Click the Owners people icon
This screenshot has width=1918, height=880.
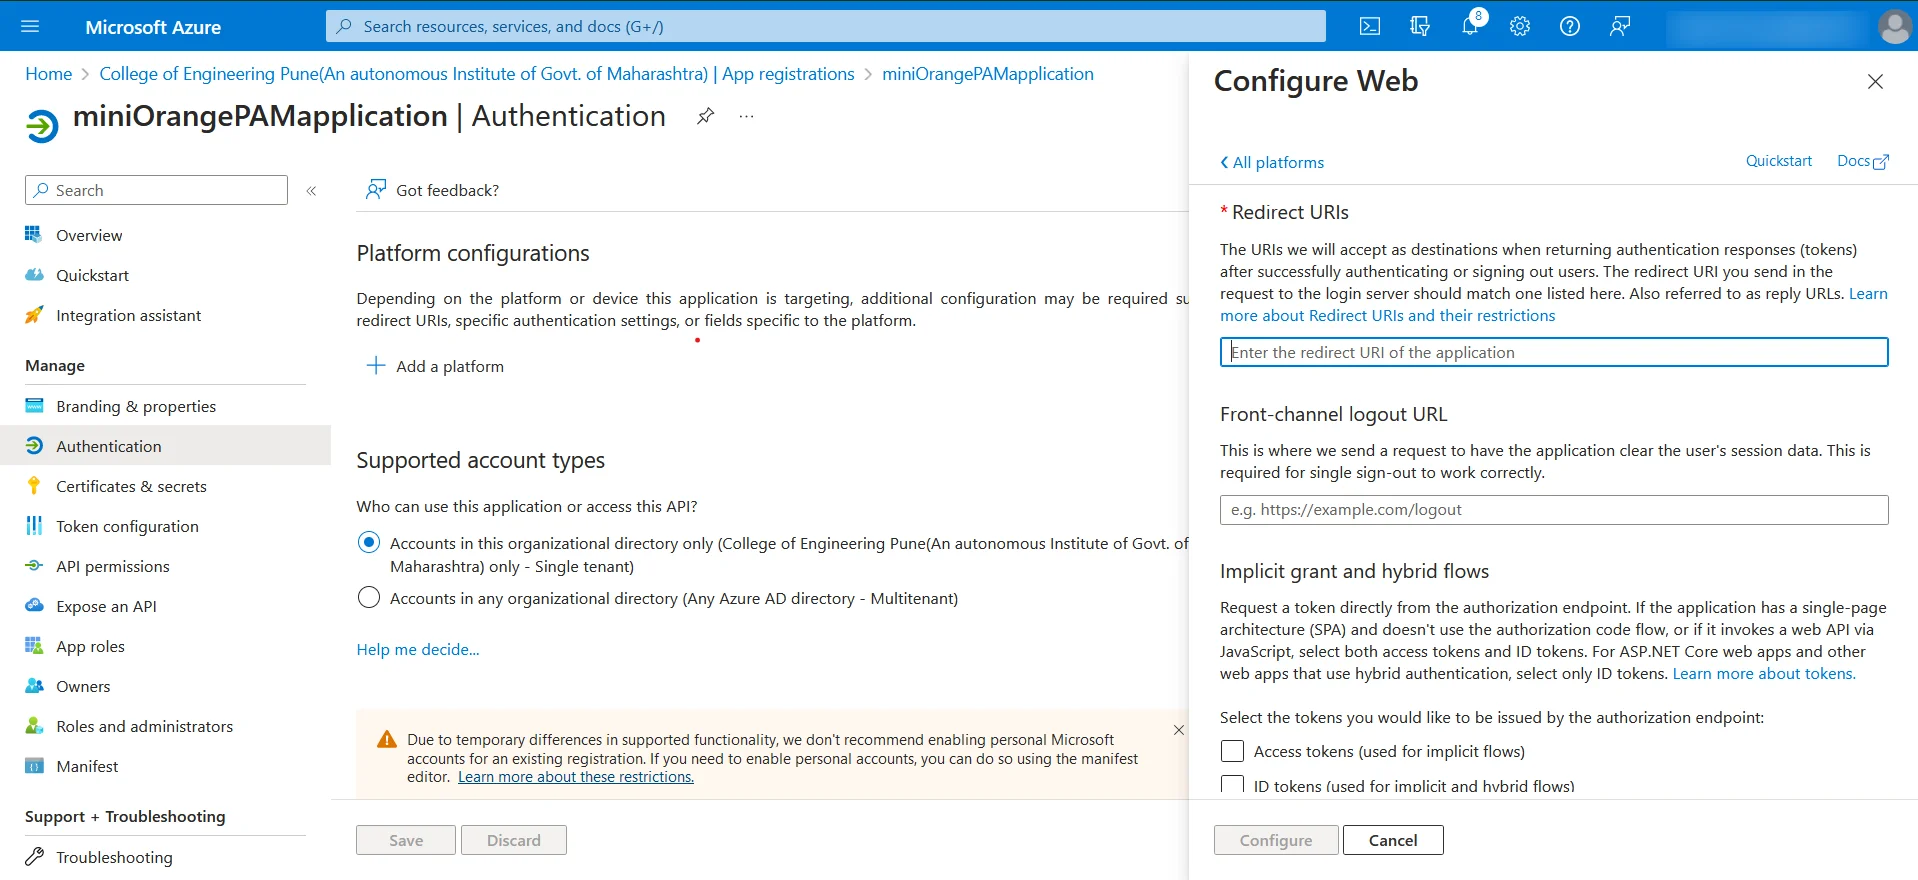(34, 686)
